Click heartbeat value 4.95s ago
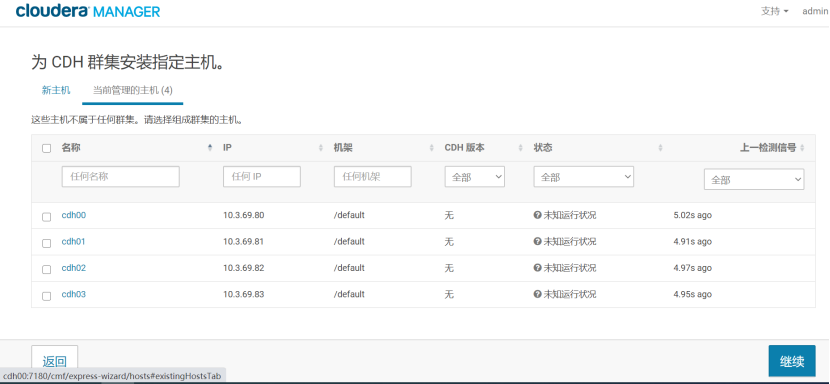Image resolution: width=830 pixels, height=384 pixels. (x=692, y=294)
